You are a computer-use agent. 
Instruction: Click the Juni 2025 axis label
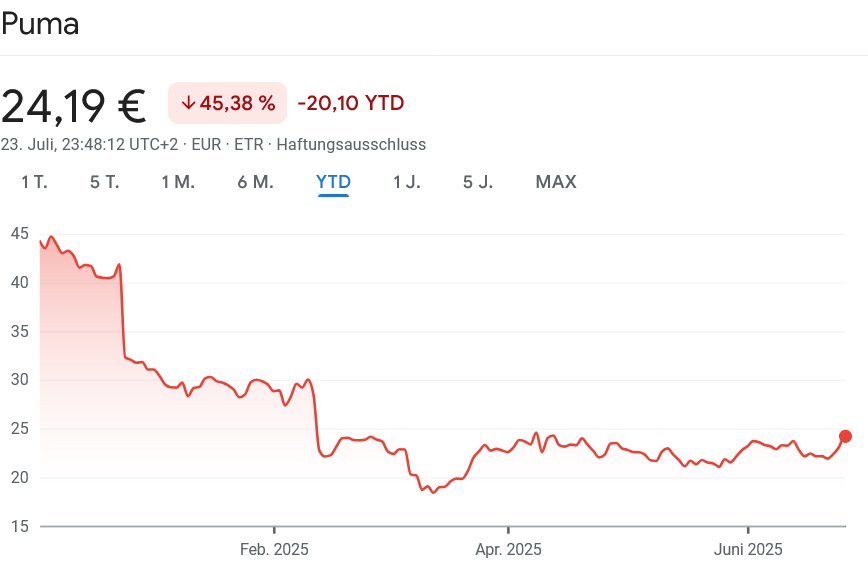click(x=748, y=549)
